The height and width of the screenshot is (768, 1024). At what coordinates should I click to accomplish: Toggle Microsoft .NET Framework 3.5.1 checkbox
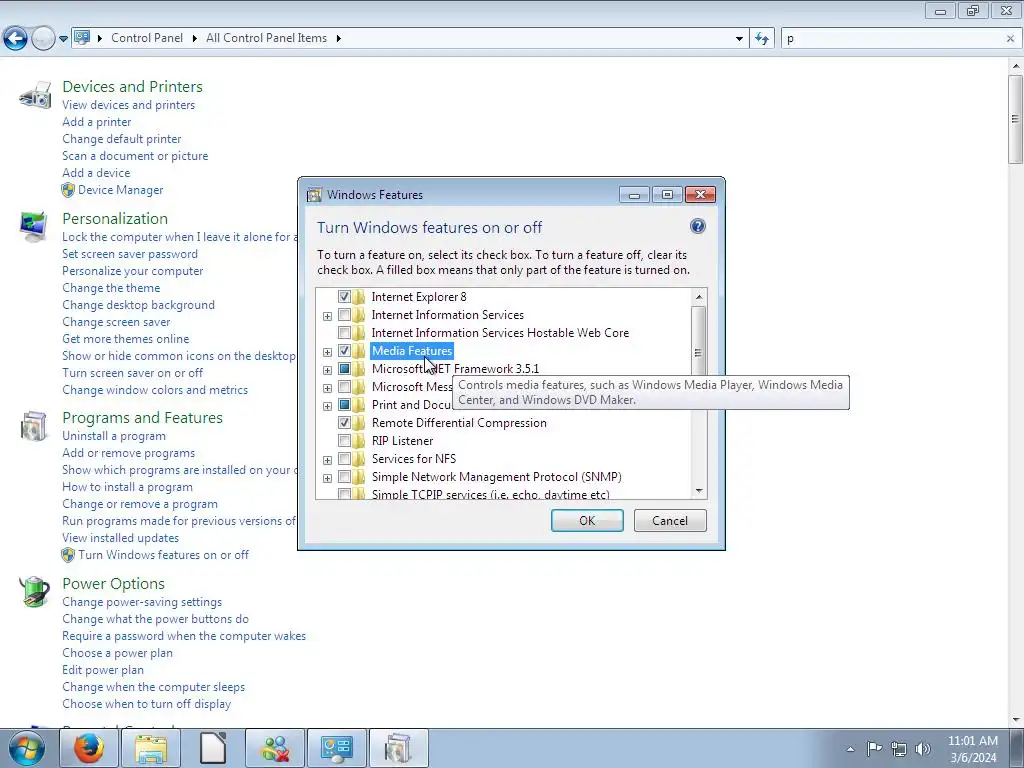tap(344, 368)
